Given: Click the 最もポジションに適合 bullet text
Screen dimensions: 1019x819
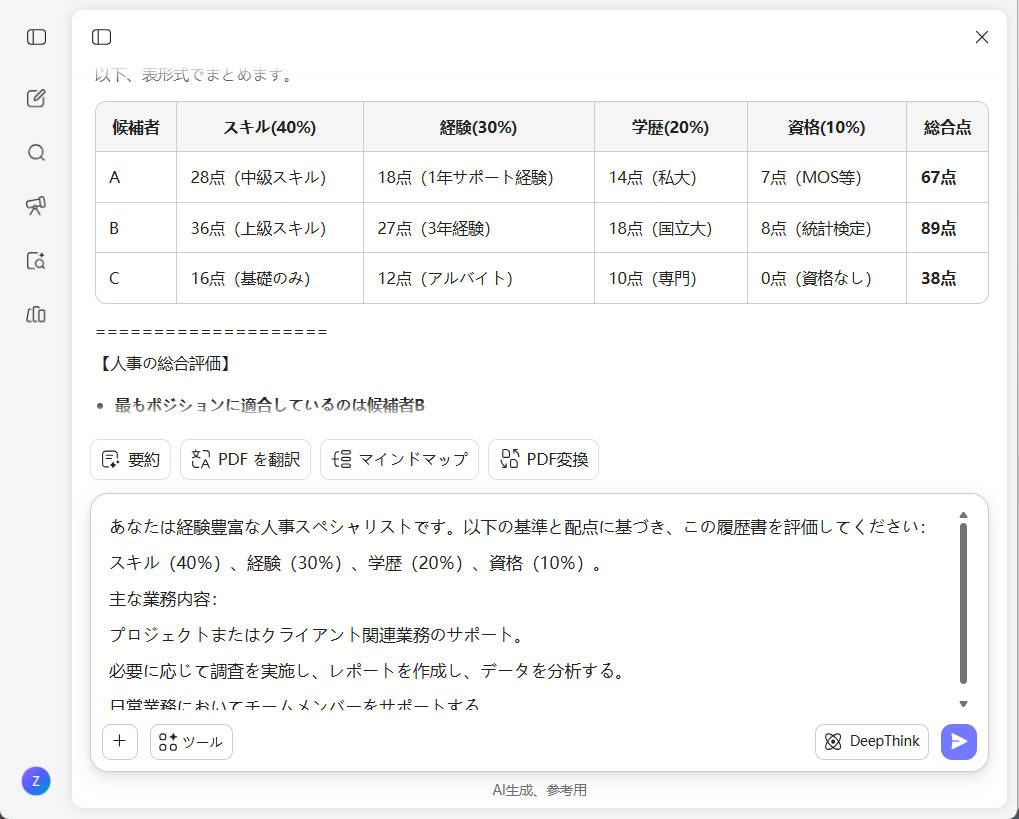Looking at the screenshot, I should [269, 405].
